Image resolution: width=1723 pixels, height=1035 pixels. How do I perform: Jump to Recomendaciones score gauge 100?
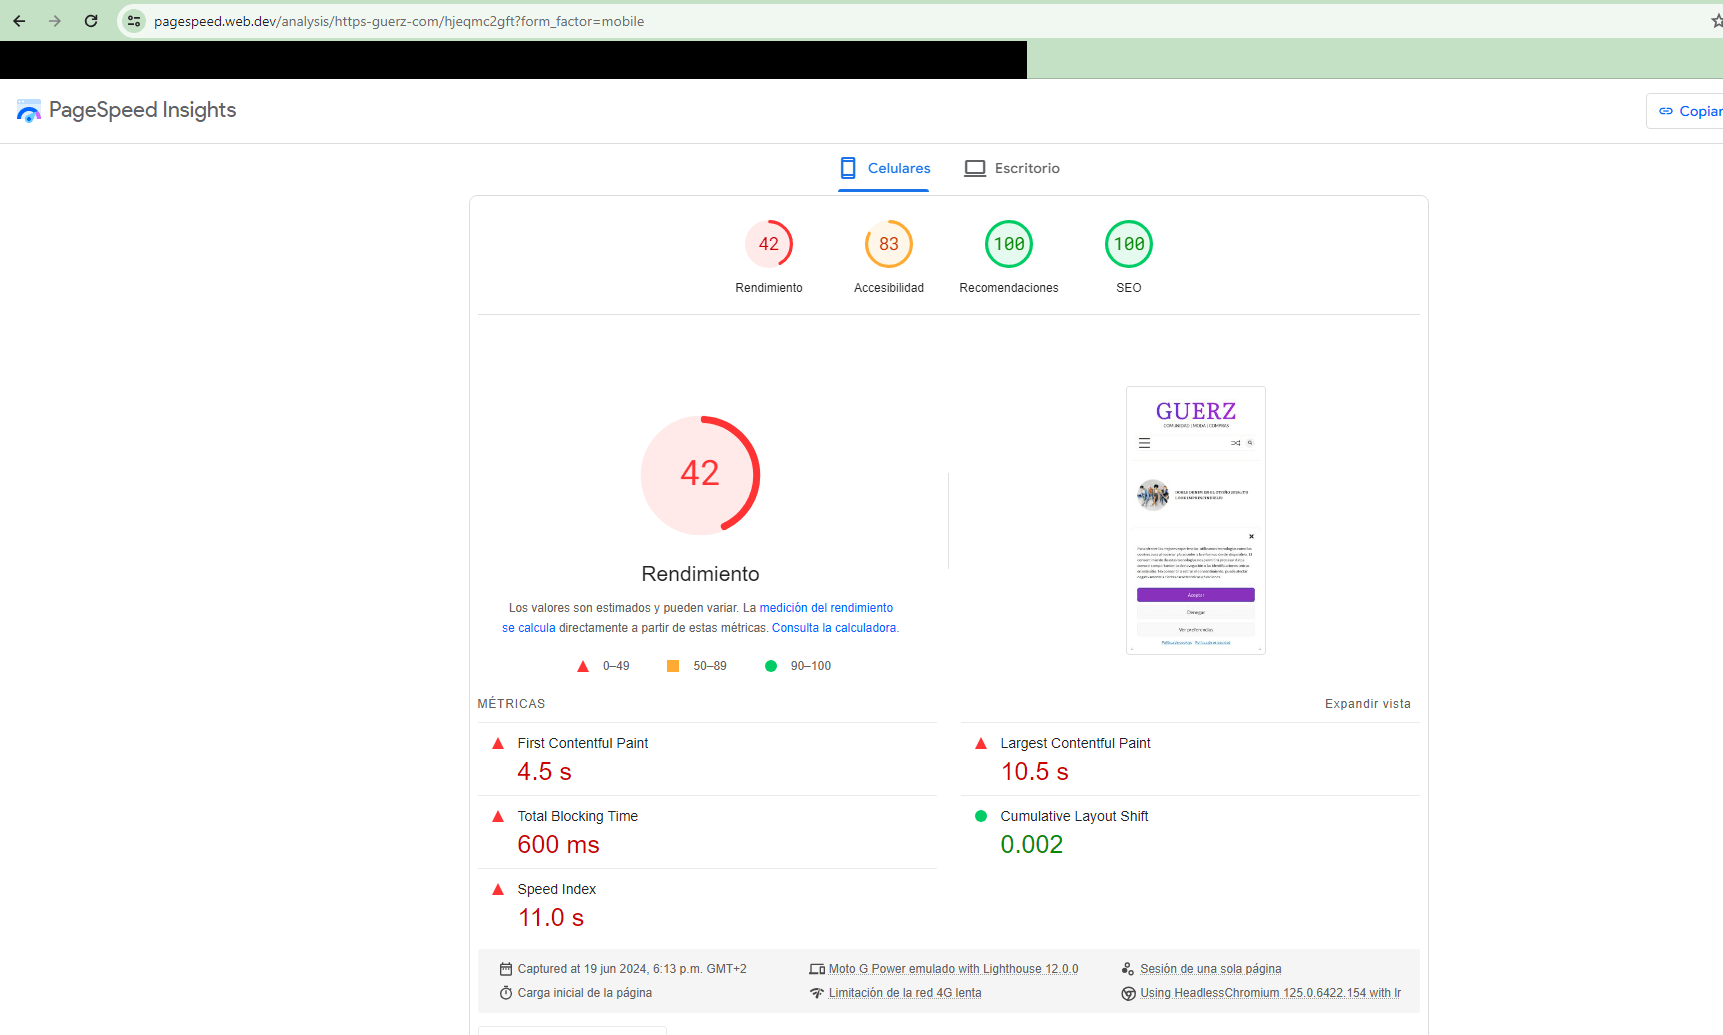(1009, 244)
